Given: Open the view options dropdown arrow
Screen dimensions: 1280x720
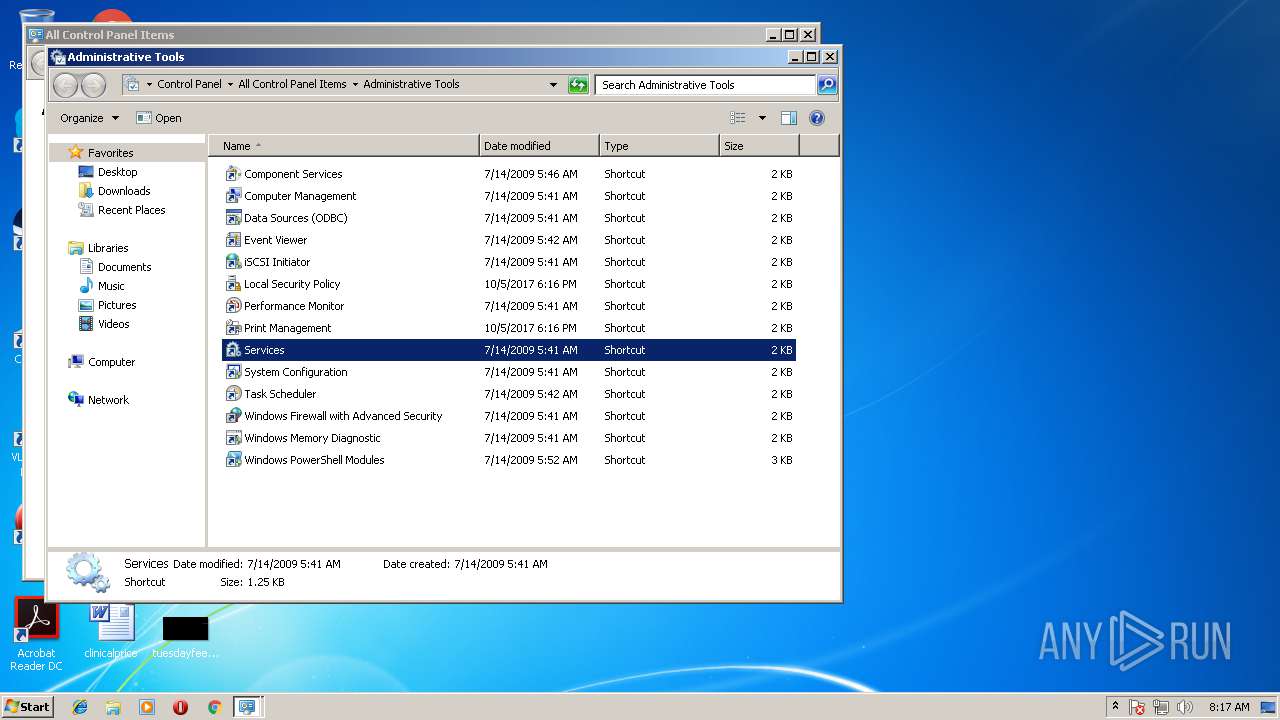Looking at the screenshot, I should coord(762,118).
